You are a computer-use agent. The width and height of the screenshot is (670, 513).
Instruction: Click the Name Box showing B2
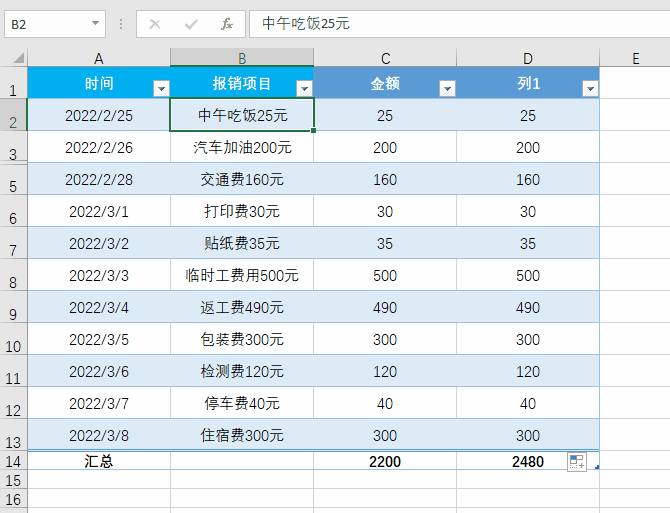55,24
